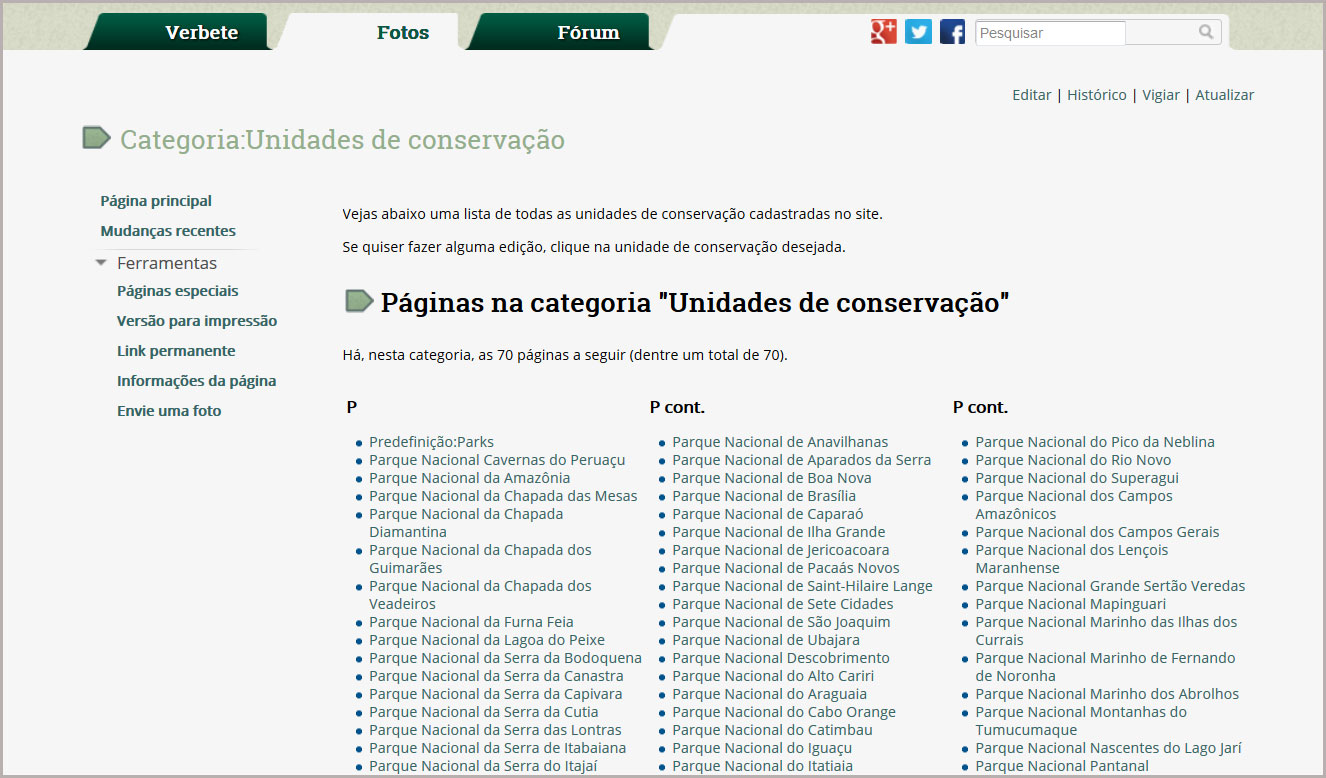The image size is (1326, 778).
Task: Click the Editar link
Action: (1031, 95)
